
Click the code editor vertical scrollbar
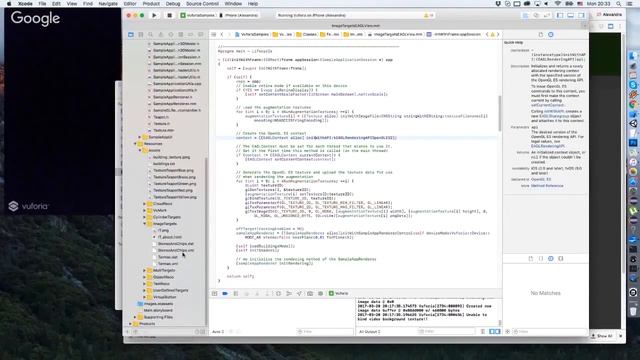[x=500, y=113]
